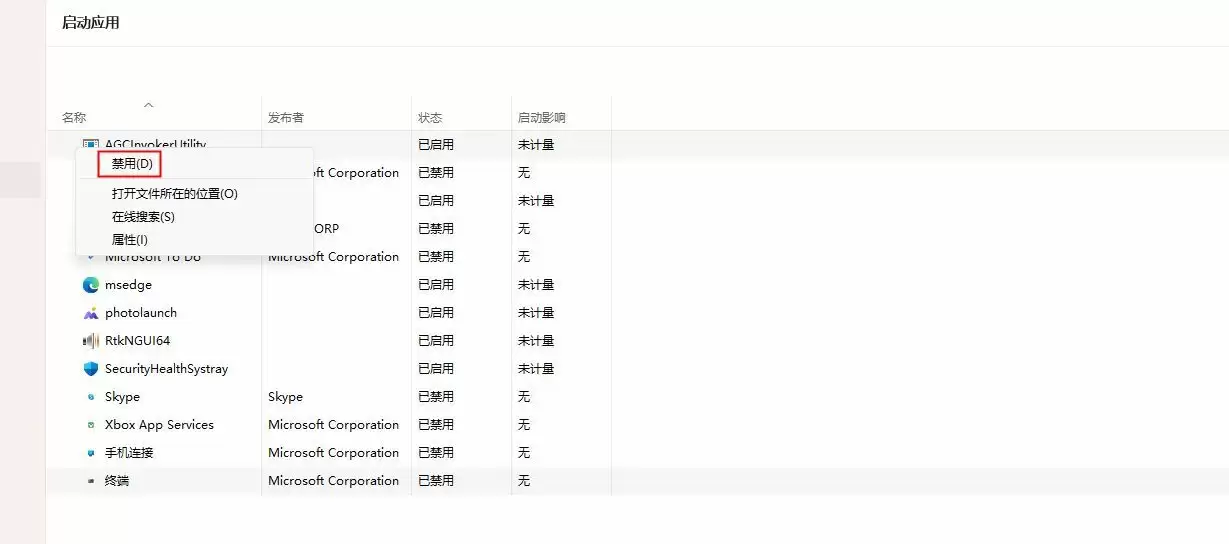Sort by the 状态 column header
Viewport: 1229px width, 544px height.
[x=430, y=118]
